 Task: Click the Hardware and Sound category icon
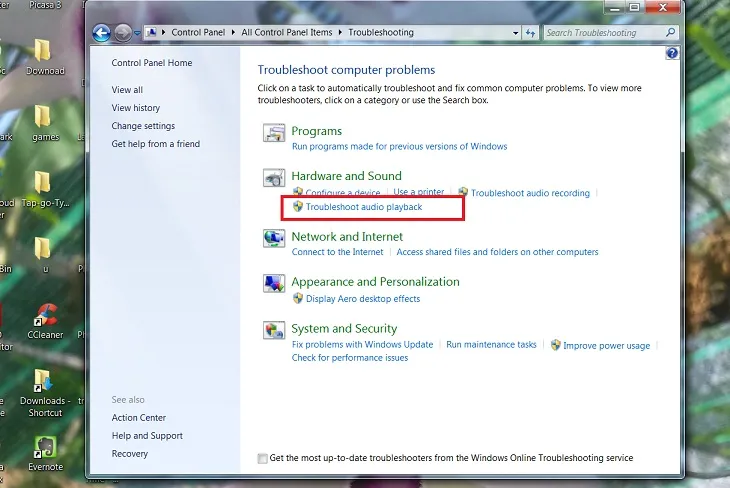point(274,179)
